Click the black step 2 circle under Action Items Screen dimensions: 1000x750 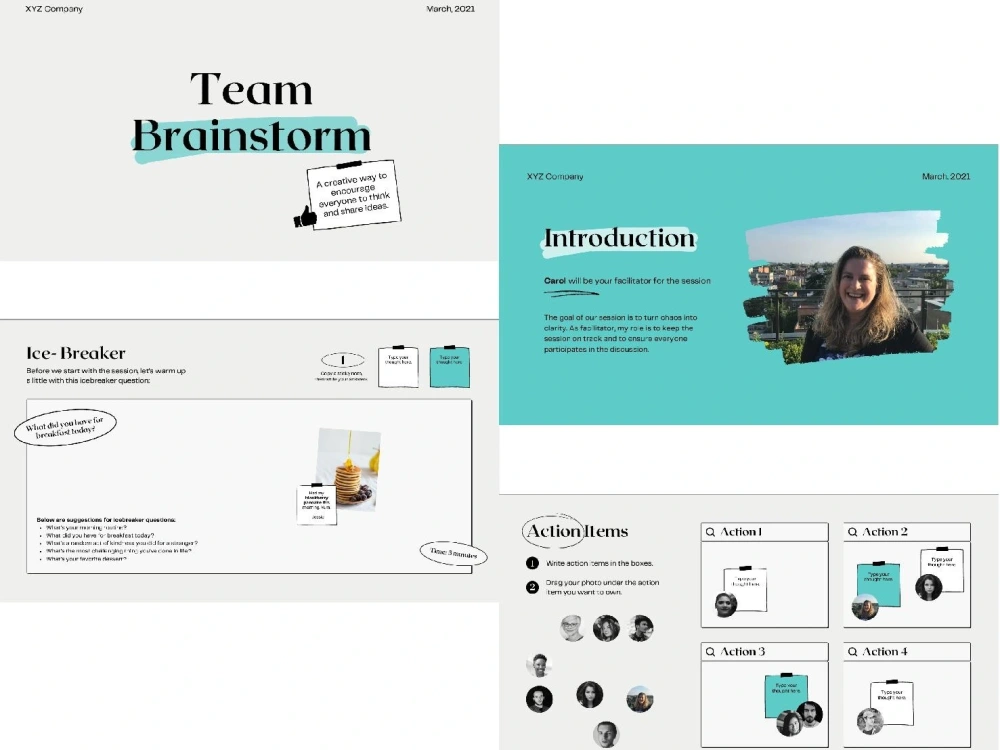tap(532, 587)
